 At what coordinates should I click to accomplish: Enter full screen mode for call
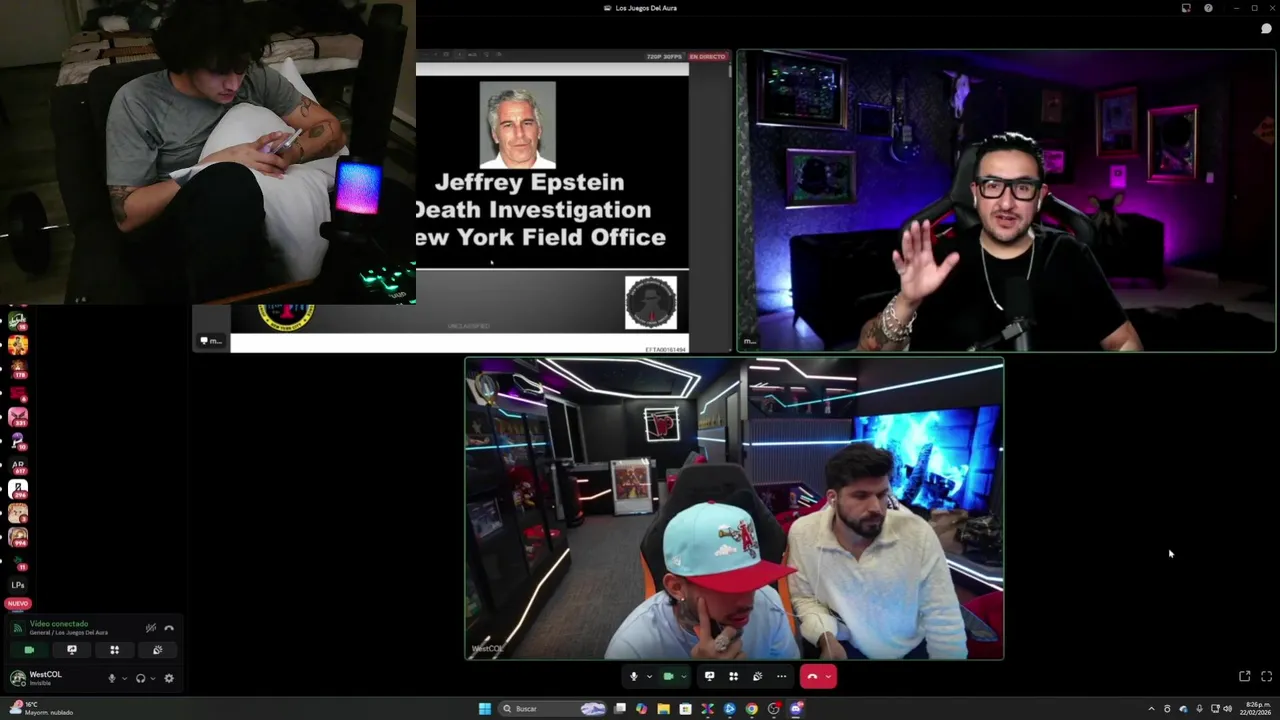pos(1266,676)
